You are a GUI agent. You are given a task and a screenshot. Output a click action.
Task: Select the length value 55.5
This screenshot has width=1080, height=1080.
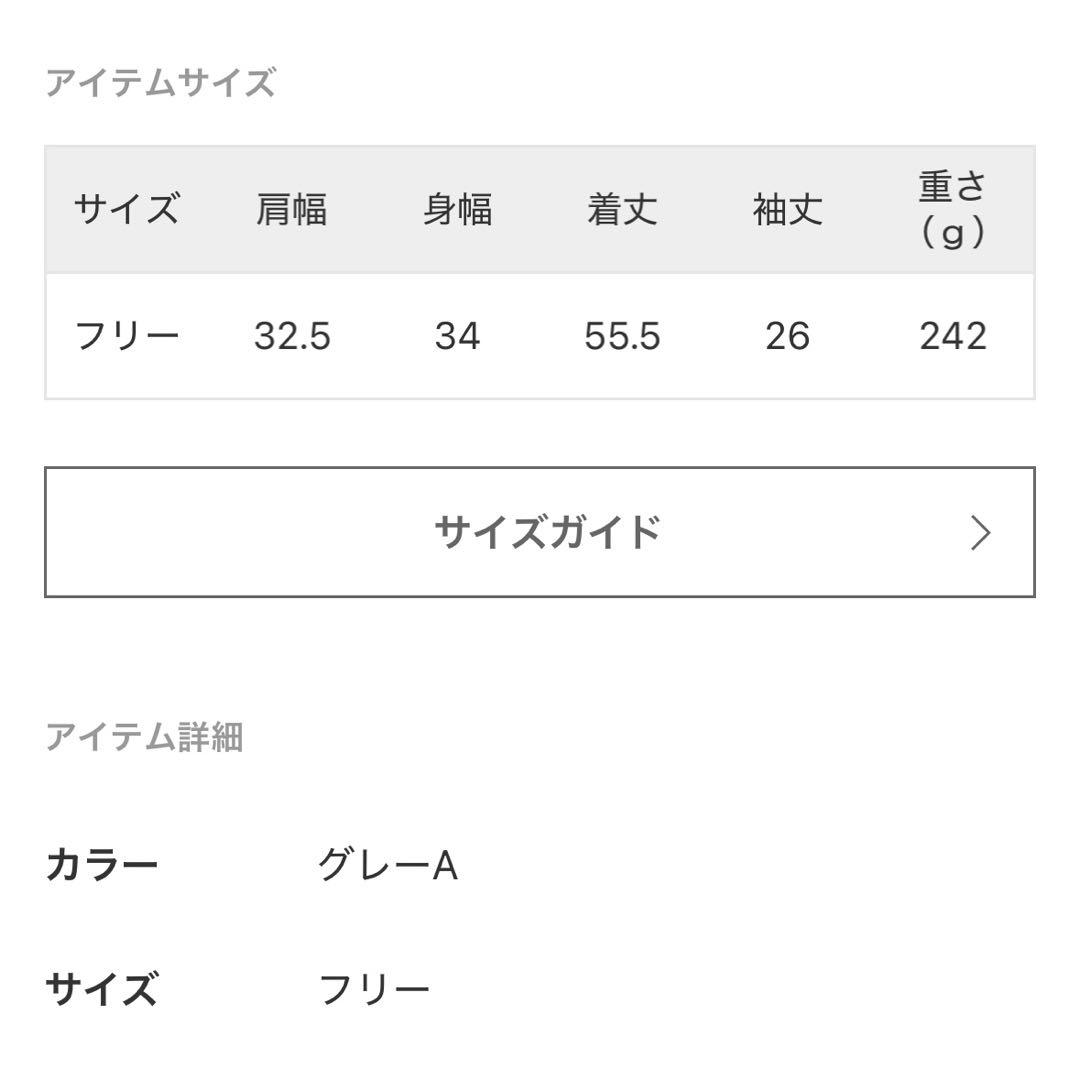click(x=623, y=338)
